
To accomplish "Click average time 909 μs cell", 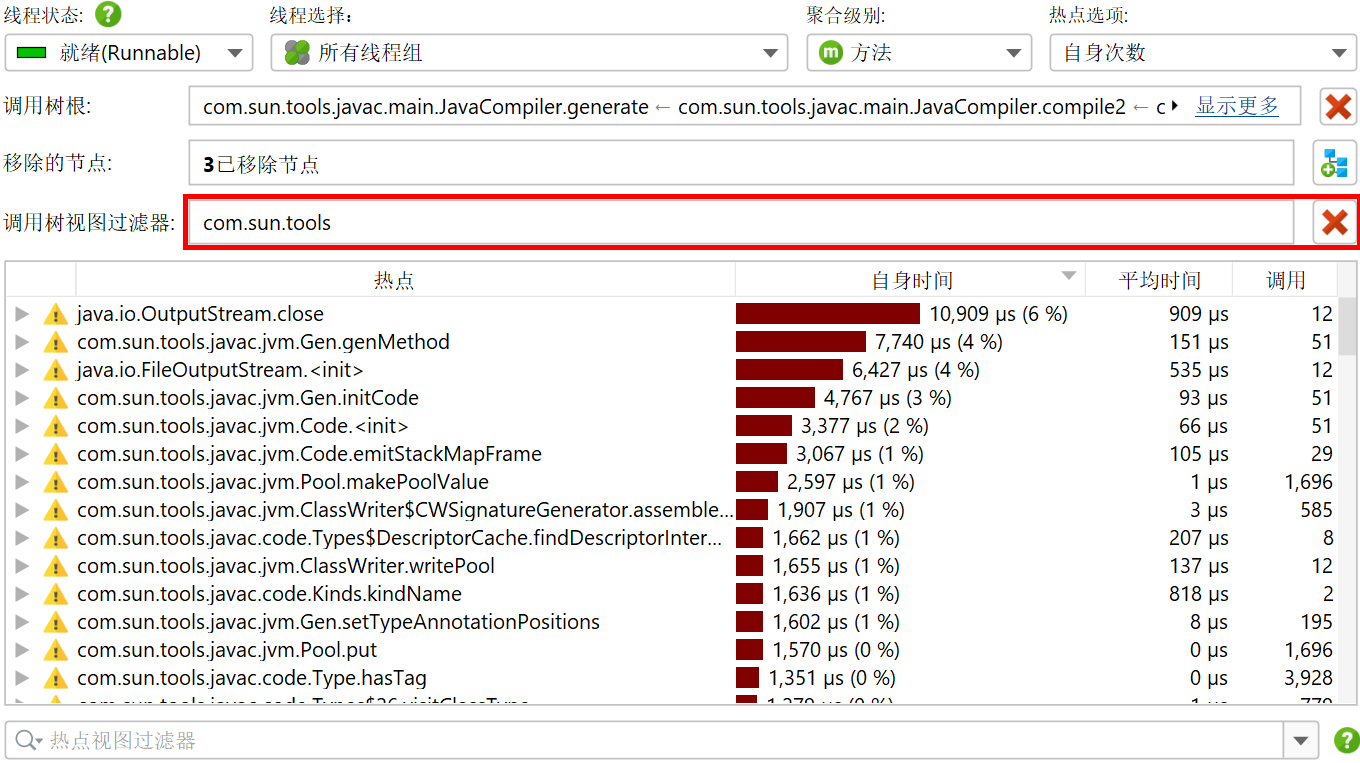I will pyautogui.click(x=1198, y=314).
